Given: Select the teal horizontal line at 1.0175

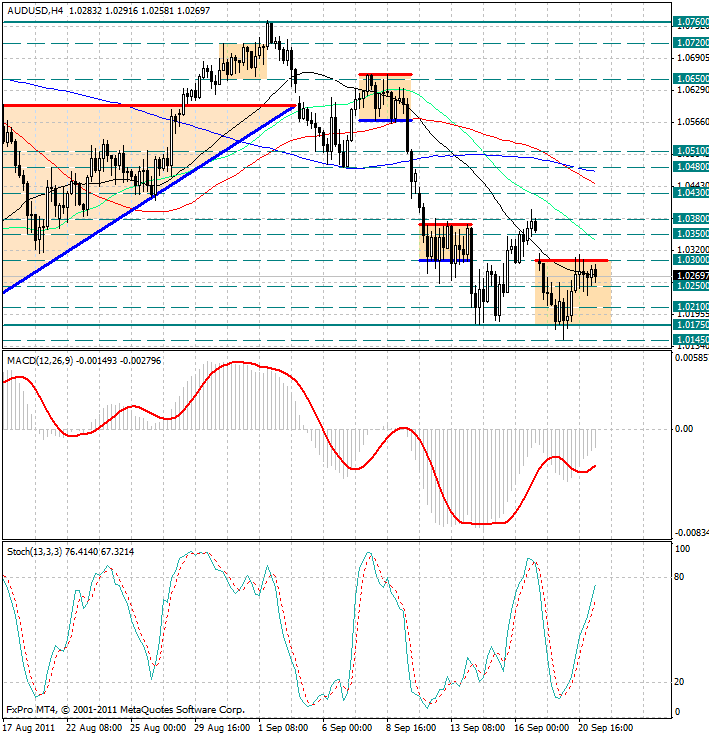Looking at the screenshot, I should [337, 324].
